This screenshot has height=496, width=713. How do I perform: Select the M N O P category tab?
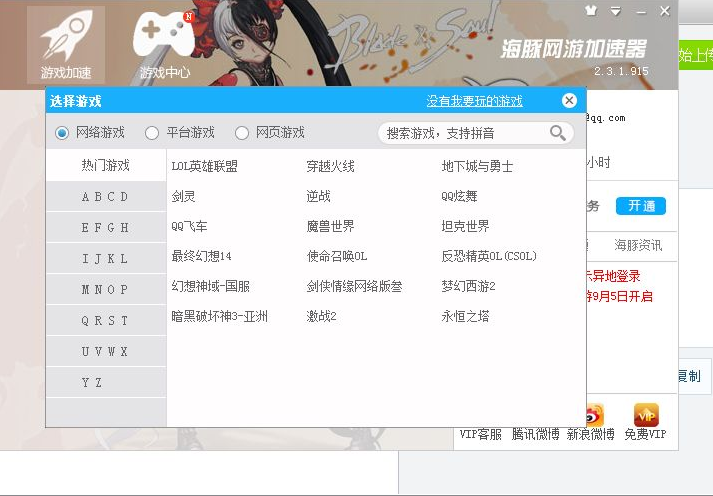click(x=106, y=289)
